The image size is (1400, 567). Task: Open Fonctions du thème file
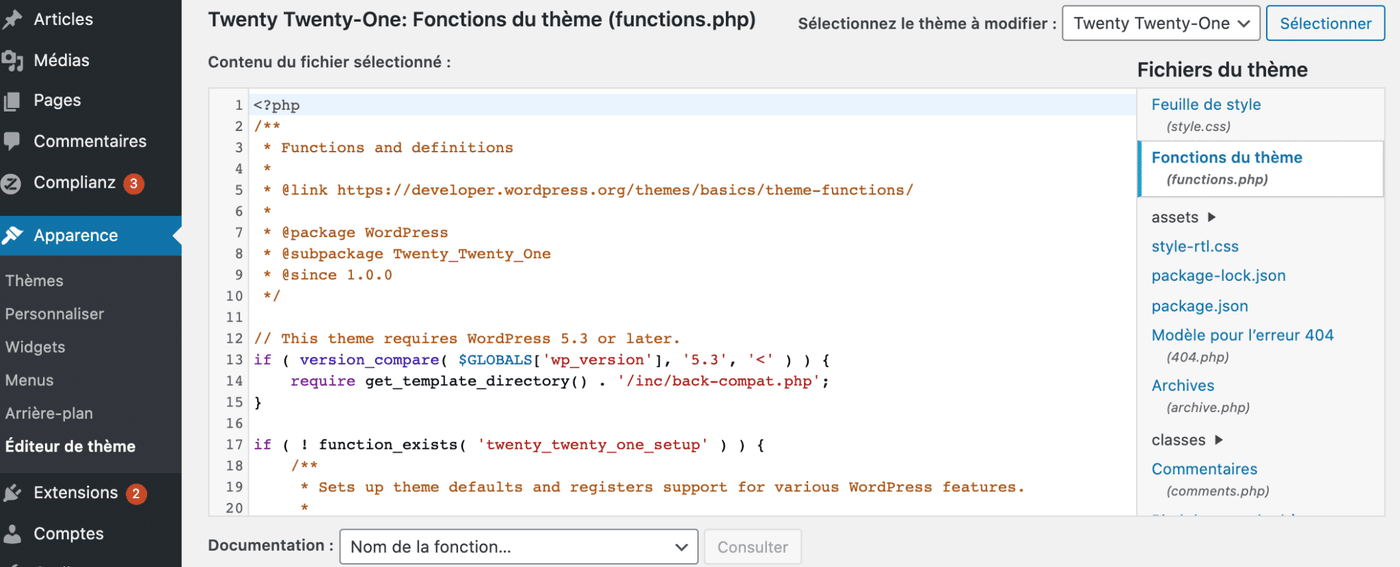point(1227,158)
